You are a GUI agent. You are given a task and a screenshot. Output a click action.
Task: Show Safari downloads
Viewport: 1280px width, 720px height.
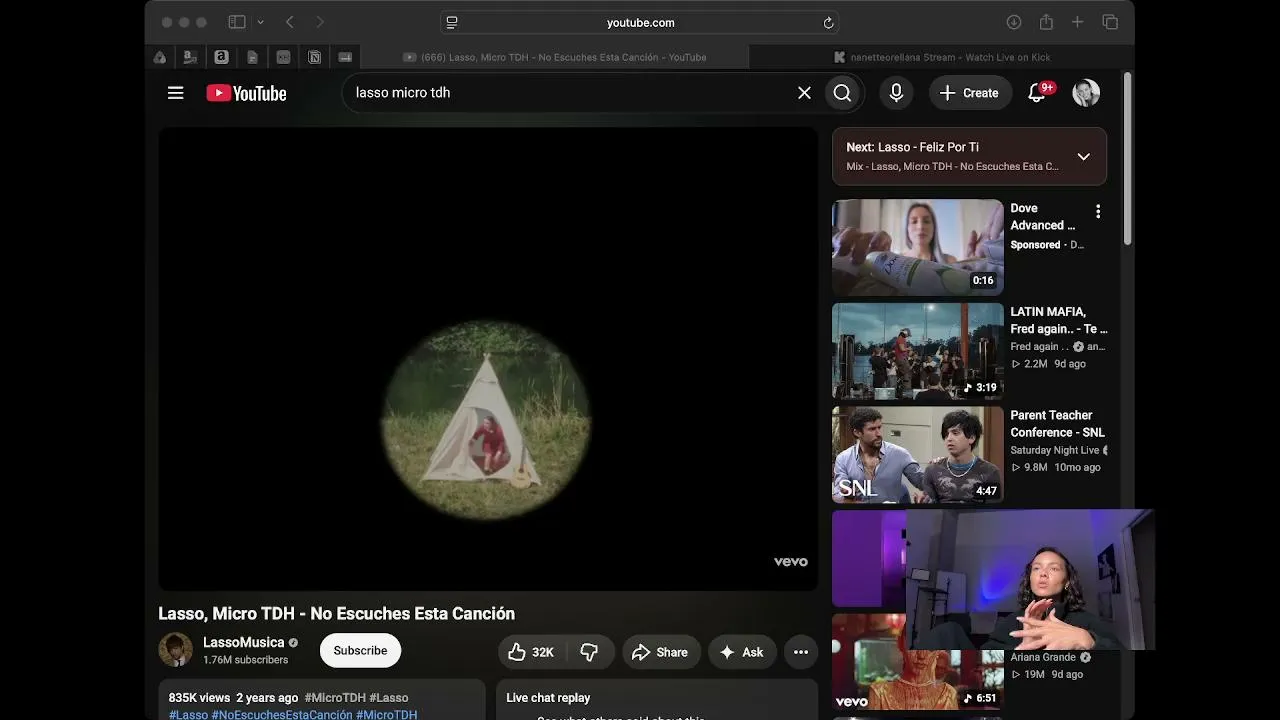[1013, 22]
